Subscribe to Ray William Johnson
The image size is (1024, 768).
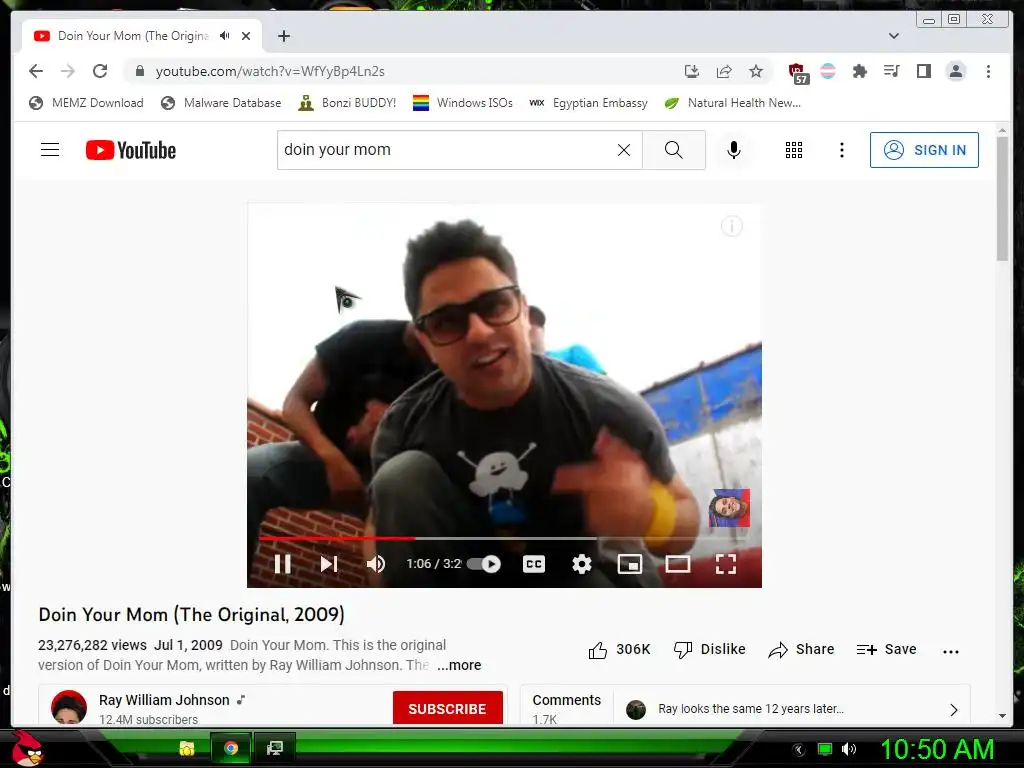447,709
